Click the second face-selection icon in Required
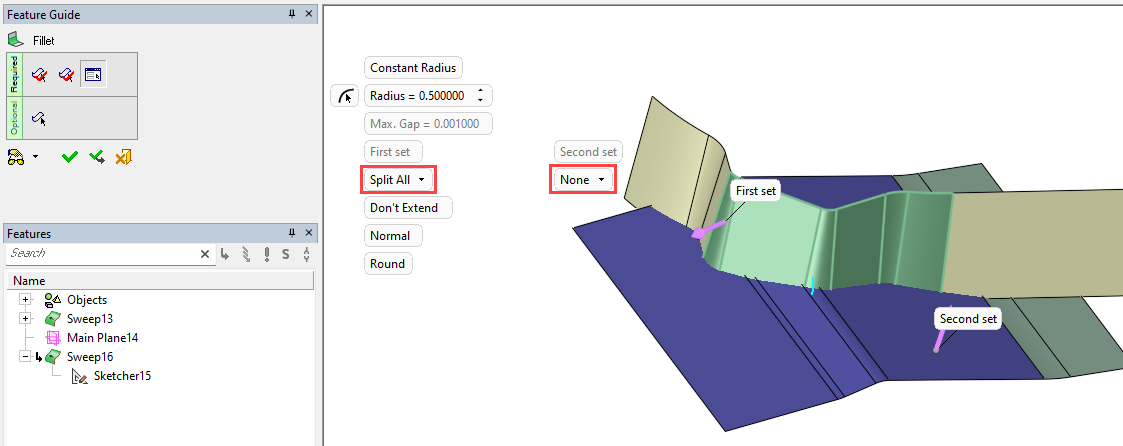This screenshot has width=1123, height=446. click(66, 75)
